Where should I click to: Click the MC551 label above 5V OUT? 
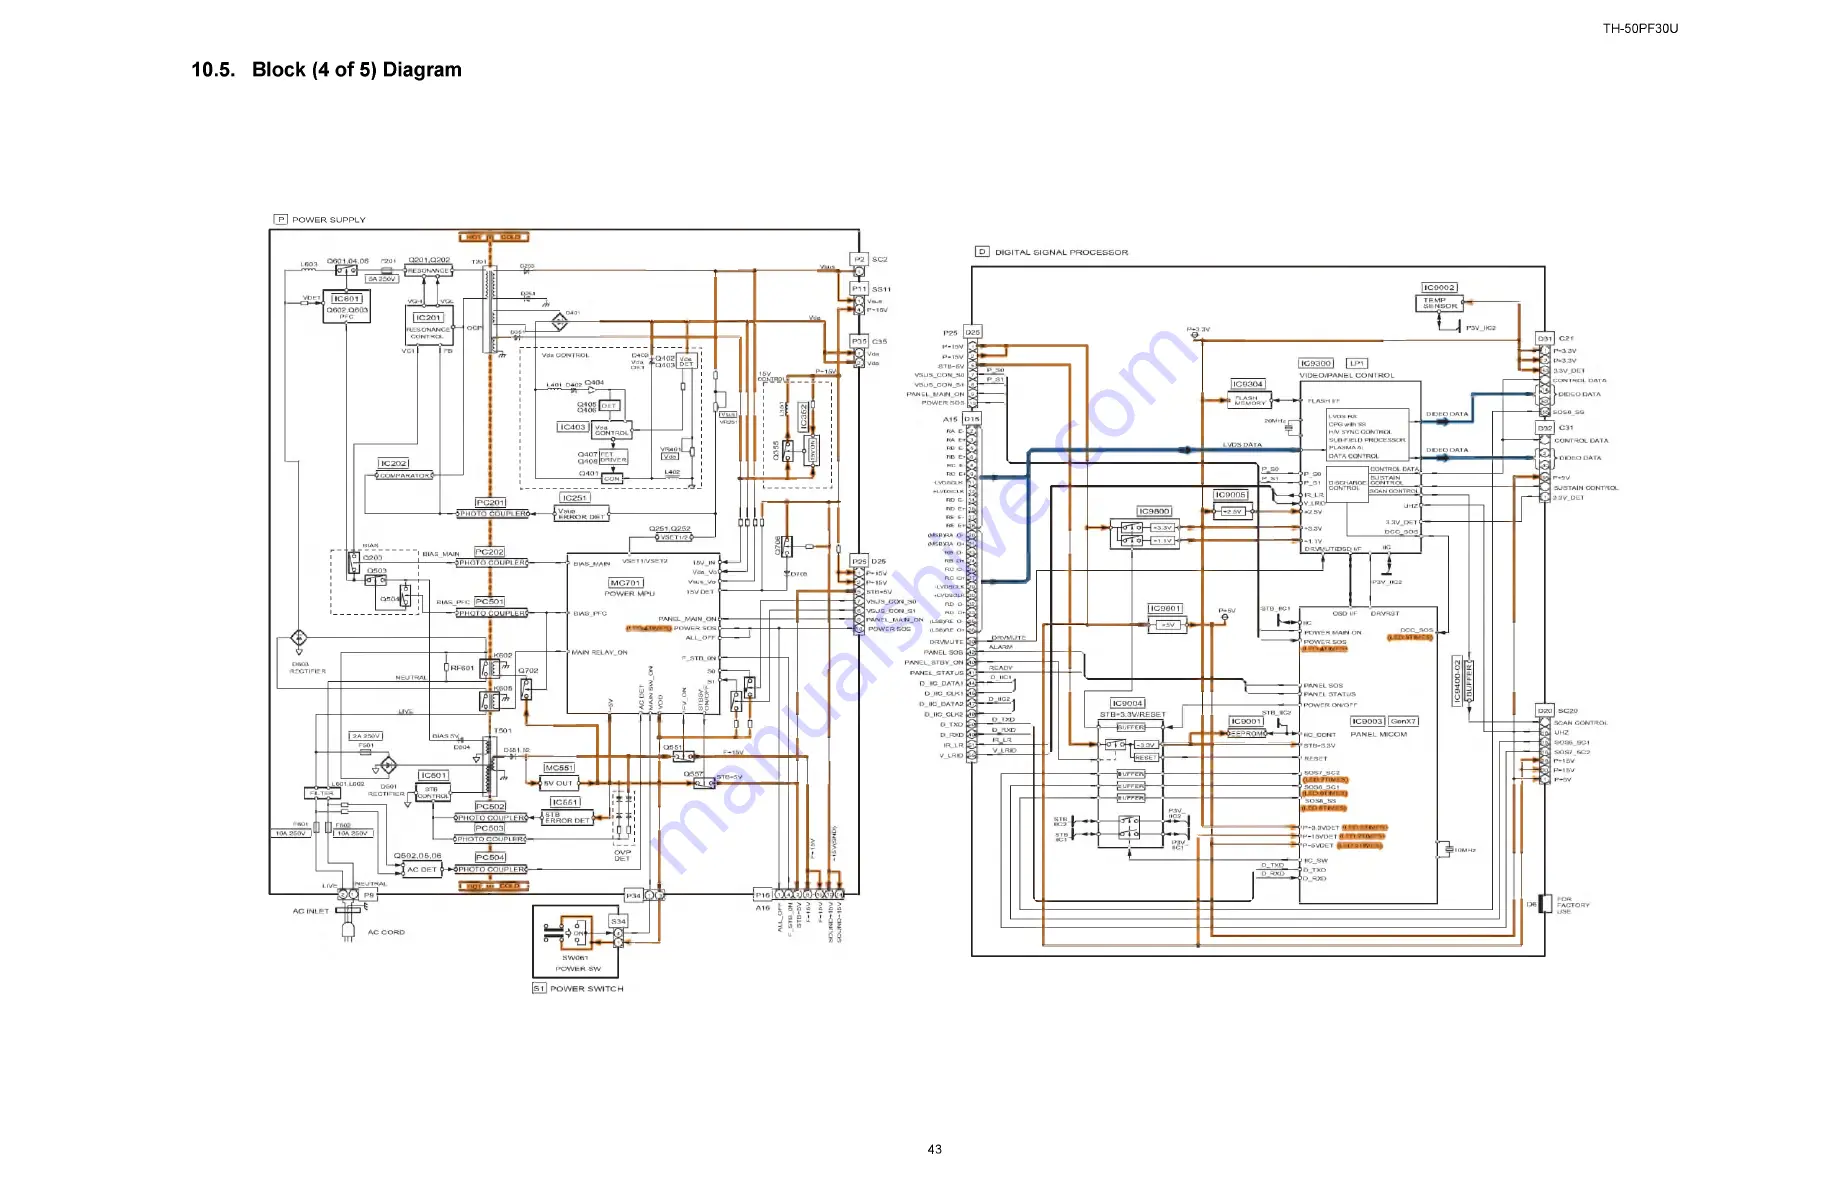[x=559, y=768]
